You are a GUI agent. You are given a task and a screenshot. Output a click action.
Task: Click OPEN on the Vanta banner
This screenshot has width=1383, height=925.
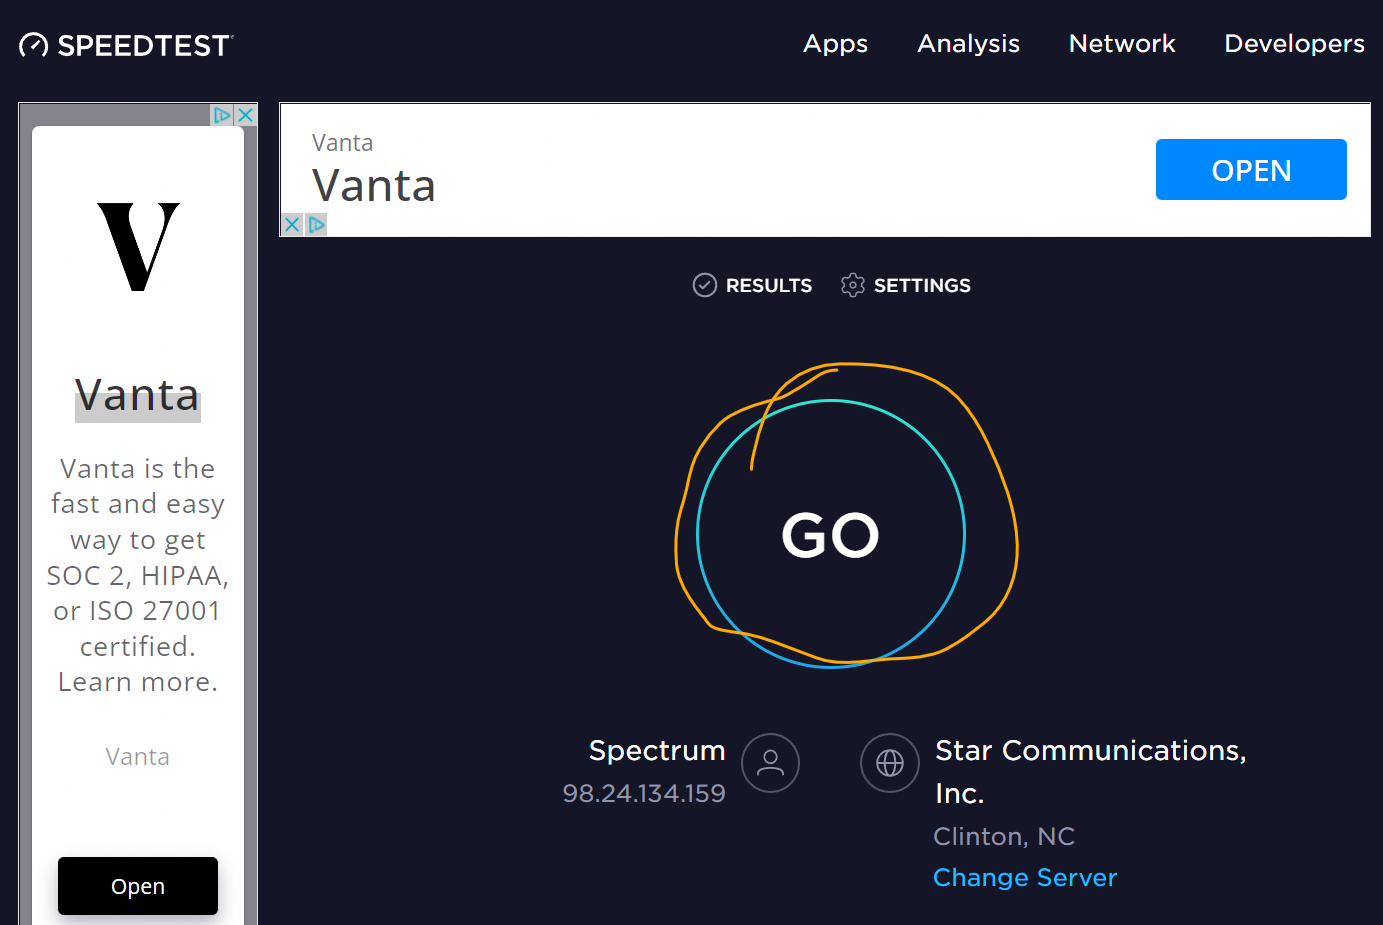tap(1251, 169)
